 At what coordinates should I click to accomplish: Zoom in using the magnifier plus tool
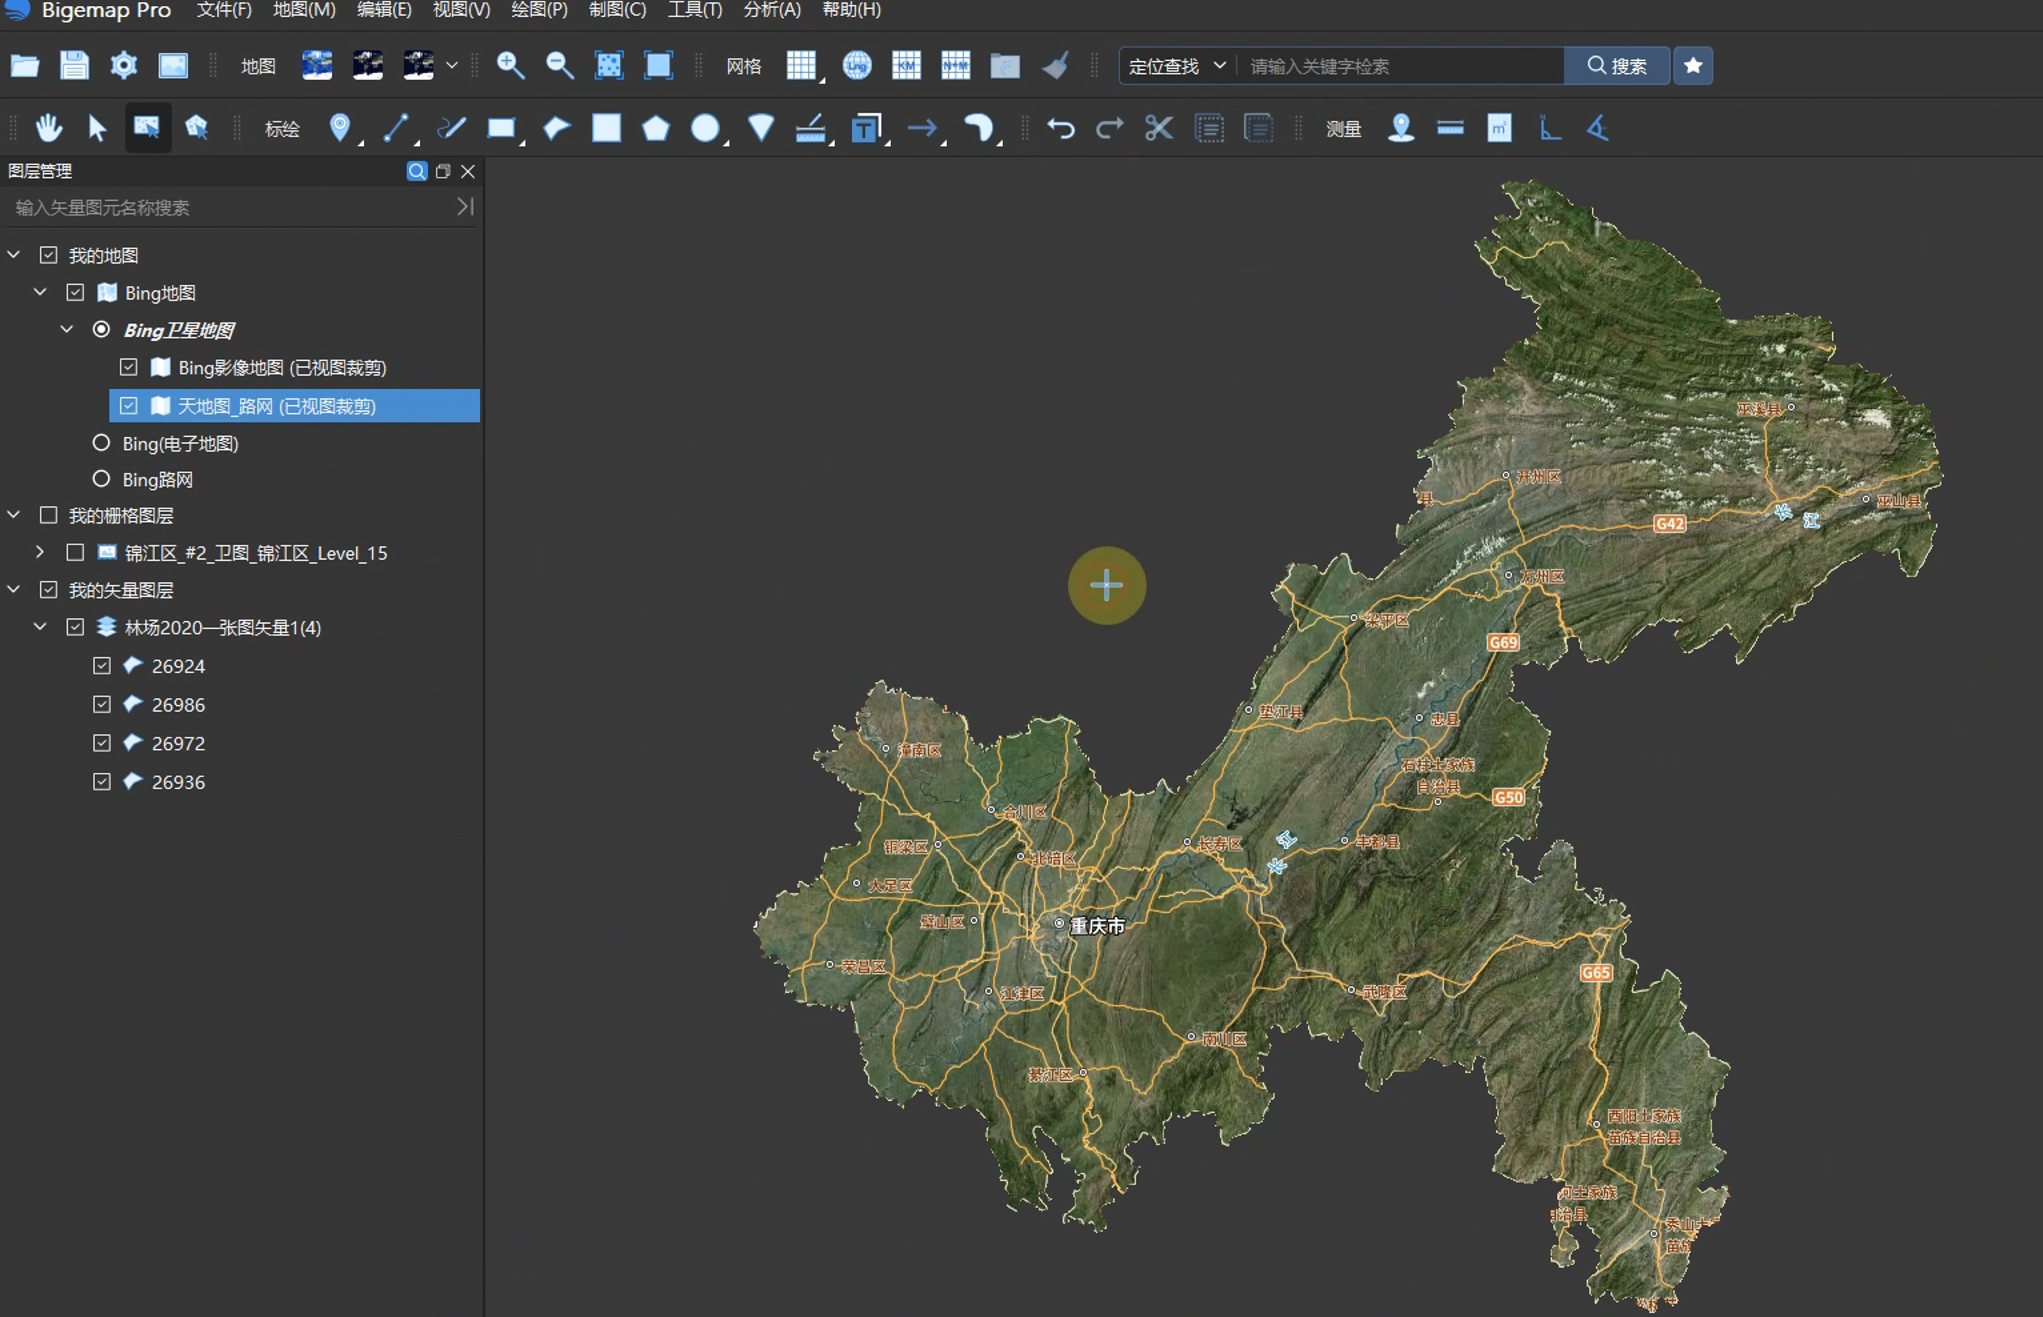(512, 66)
